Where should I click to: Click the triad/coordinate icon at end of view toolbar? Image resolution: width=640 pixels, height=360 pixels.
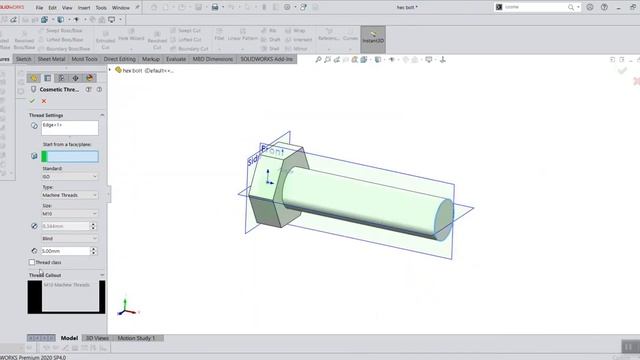coord(442,60)
